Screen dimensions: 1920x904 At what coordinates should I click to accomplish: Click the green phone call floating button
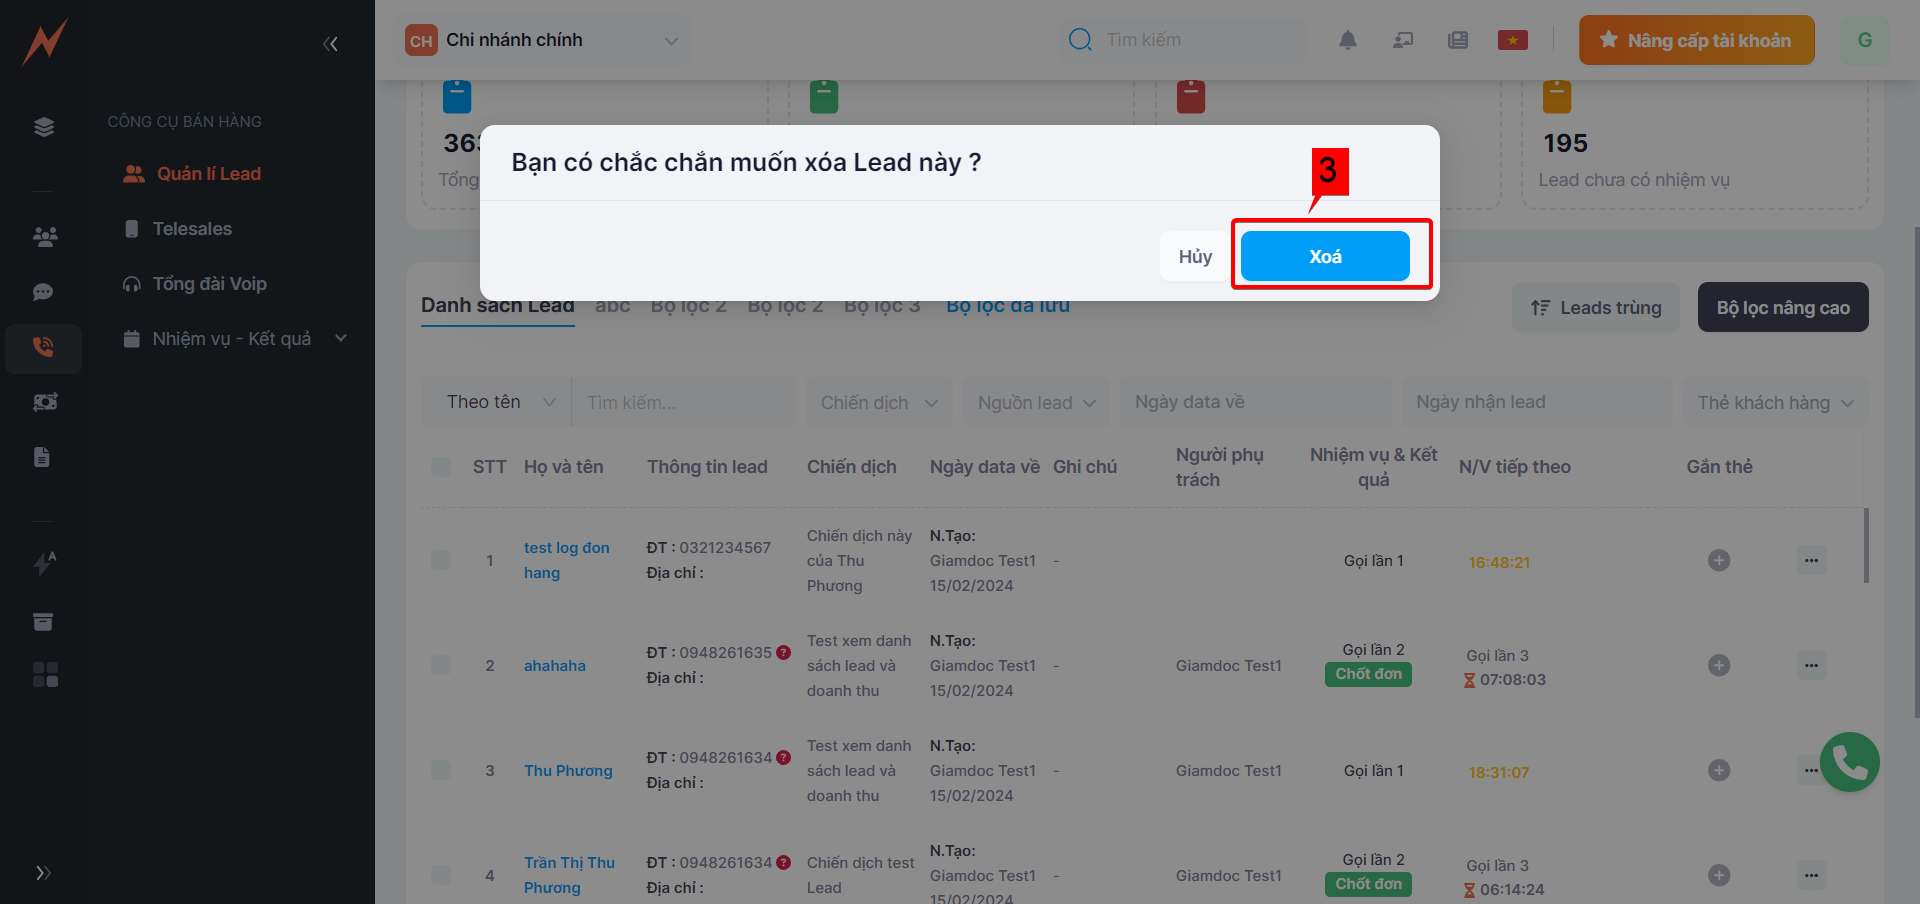click(1849, 762)
